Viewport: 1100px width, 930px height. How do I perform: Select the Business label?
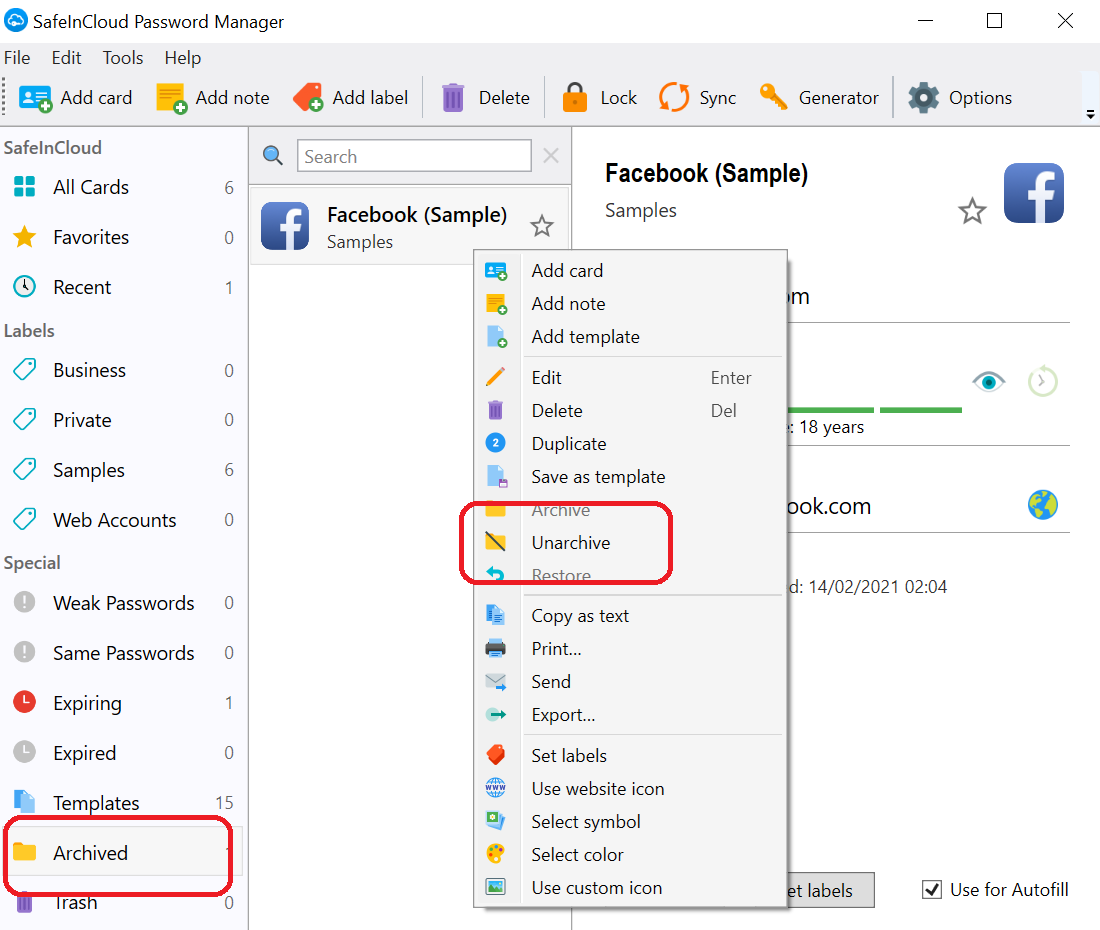(x=123, y=370)
